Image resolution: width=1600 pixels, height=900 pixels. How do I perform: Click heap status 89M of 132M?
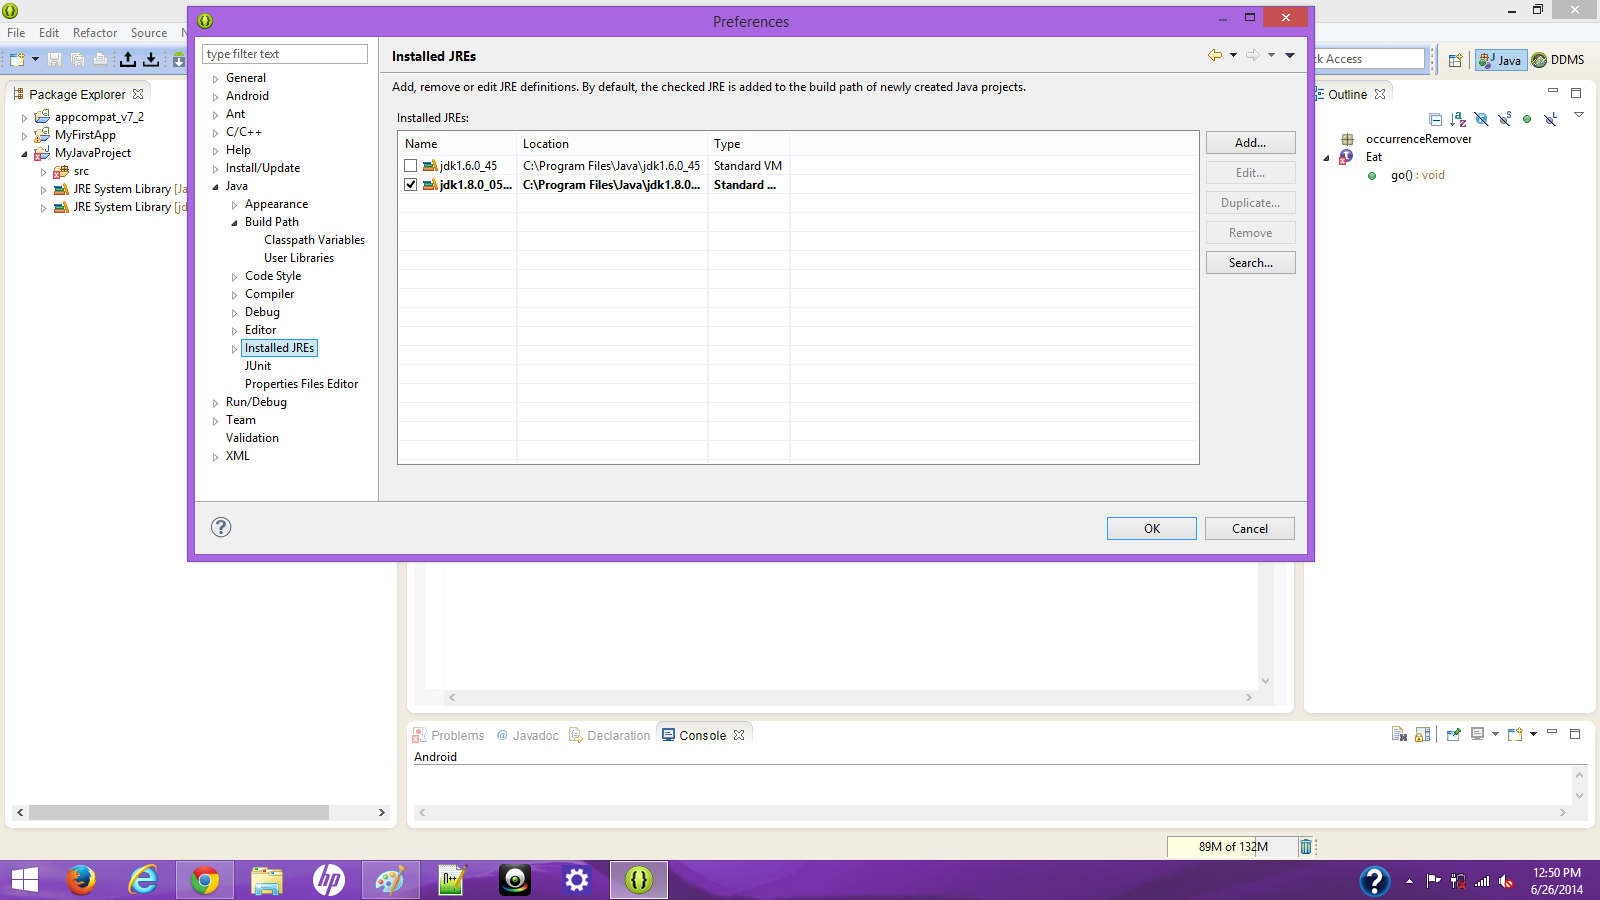1233,847
